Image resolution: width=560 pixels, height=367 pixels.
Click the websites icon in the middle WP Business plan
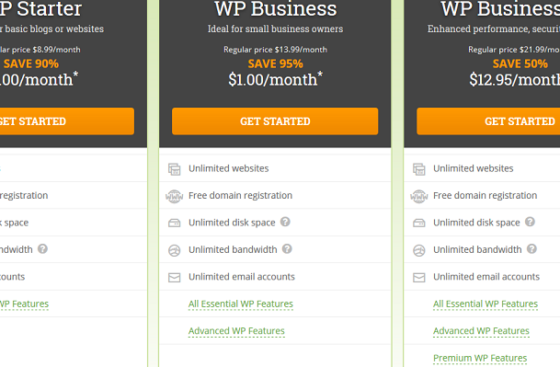point(174,169)
